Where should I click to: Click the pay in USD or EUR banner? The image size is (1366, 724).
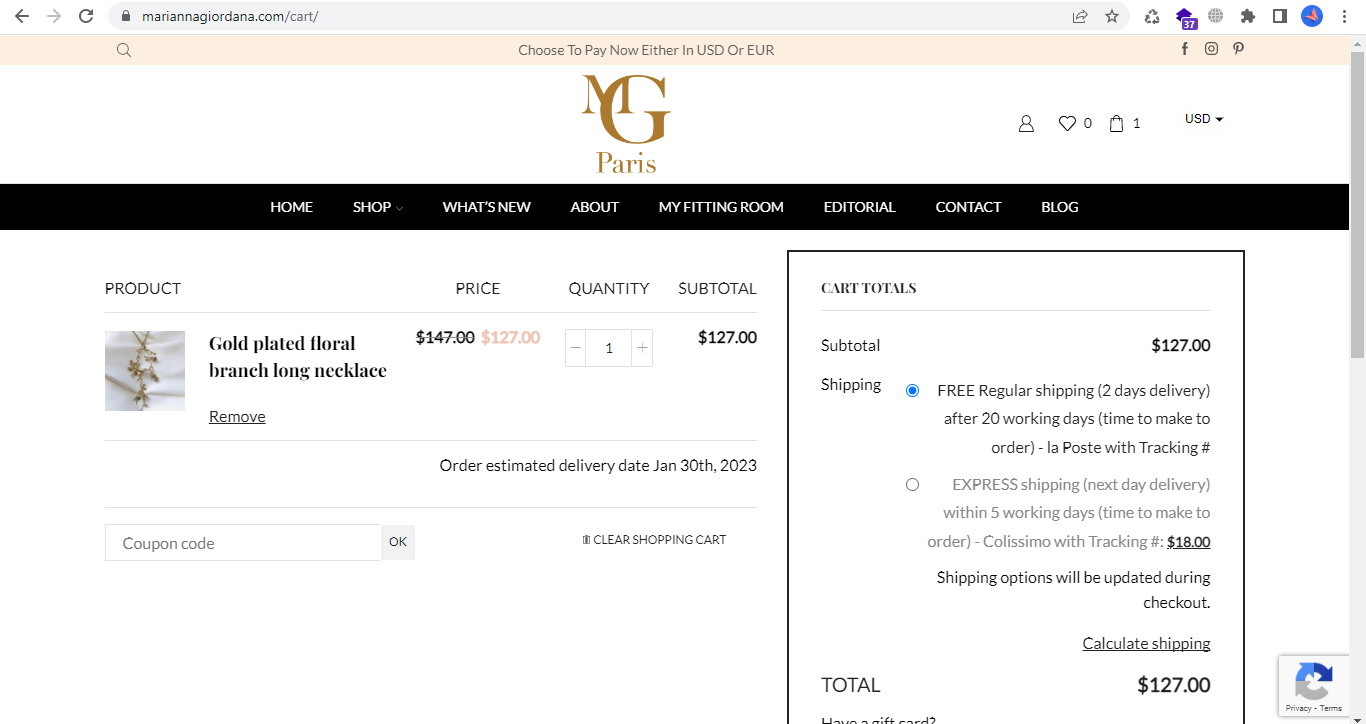click(646, 50)
